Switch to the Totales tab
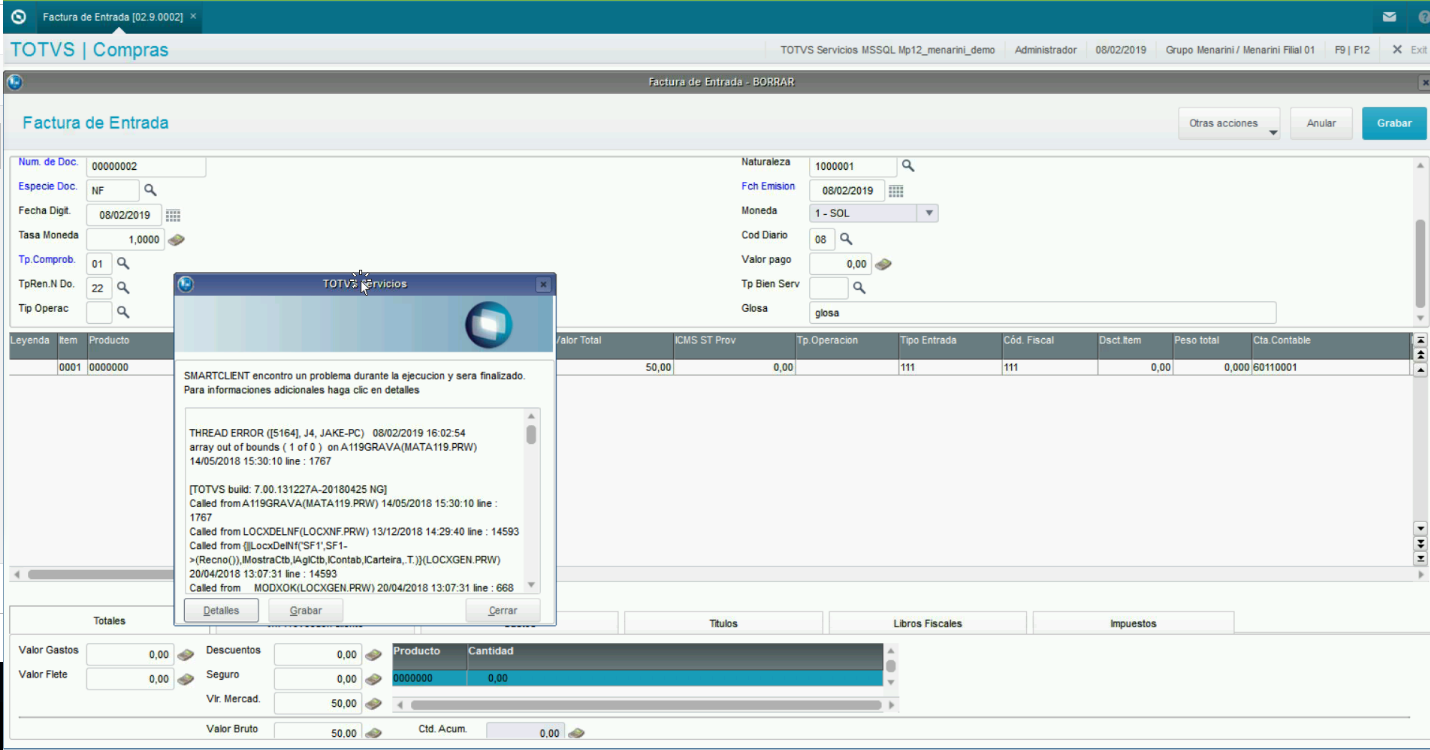The width and height of the screenshot is (1430, 750). [x=109, y=621]
